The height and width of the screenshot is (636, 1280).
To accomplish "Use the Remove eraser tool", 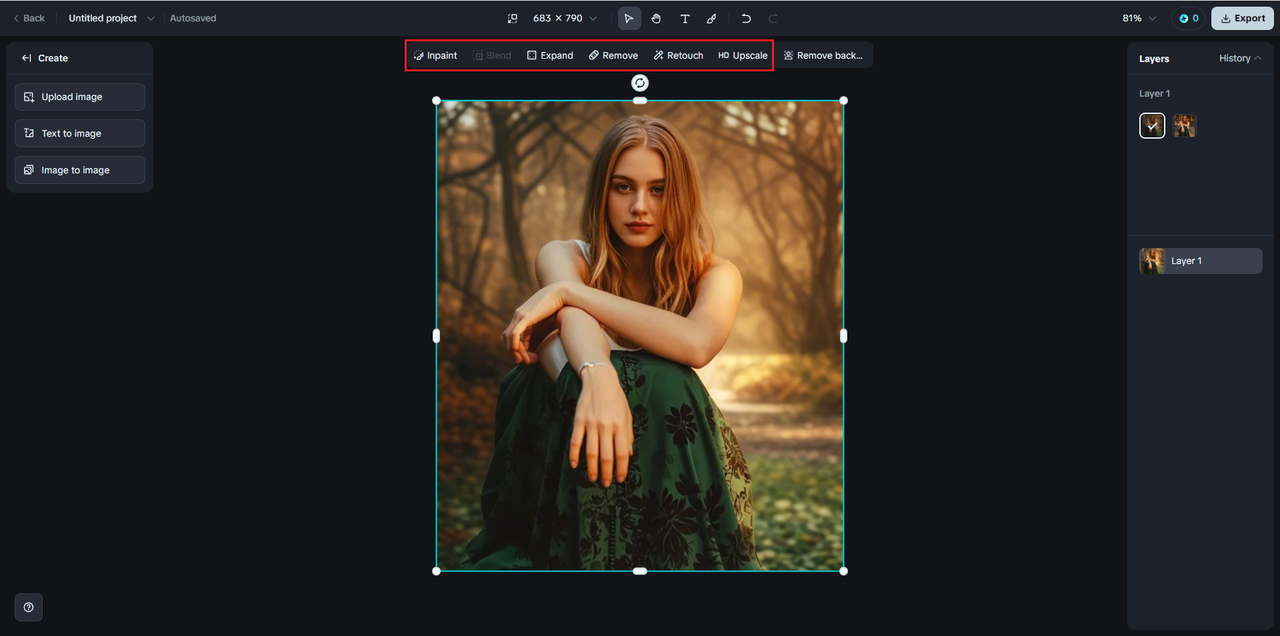I will pos(613,55).
